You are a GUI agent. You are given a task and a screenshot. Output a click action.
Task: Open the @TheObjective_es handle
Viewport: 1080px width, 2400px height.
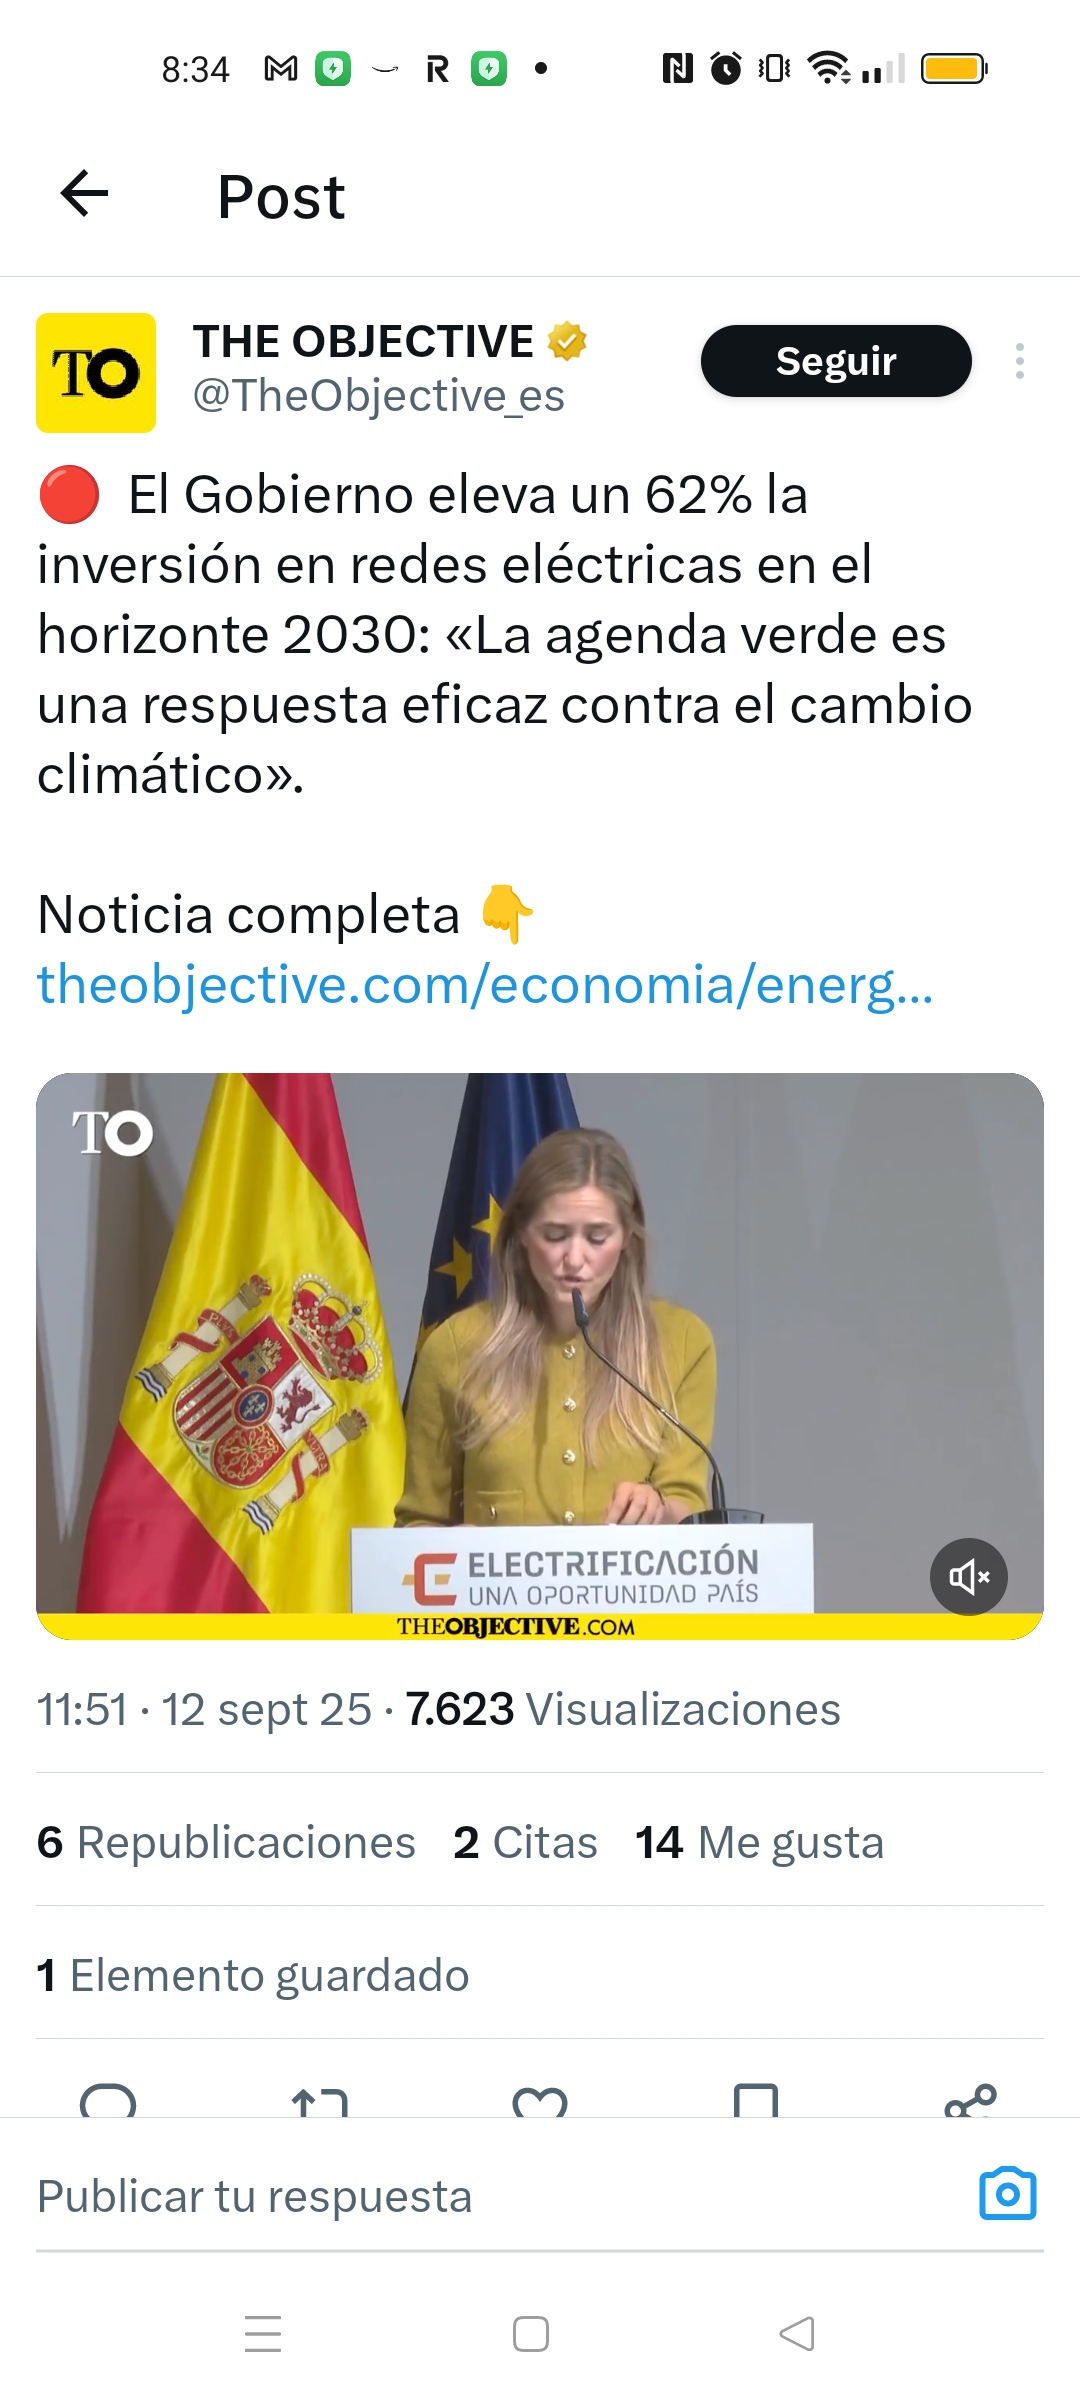click(379, 396)
